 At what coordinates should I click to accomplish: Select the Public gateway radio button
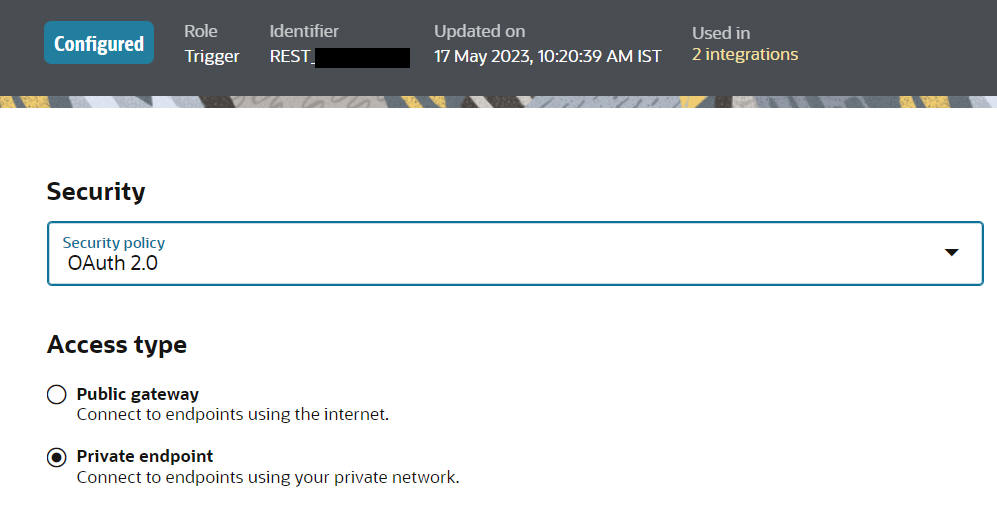(57, 394)
